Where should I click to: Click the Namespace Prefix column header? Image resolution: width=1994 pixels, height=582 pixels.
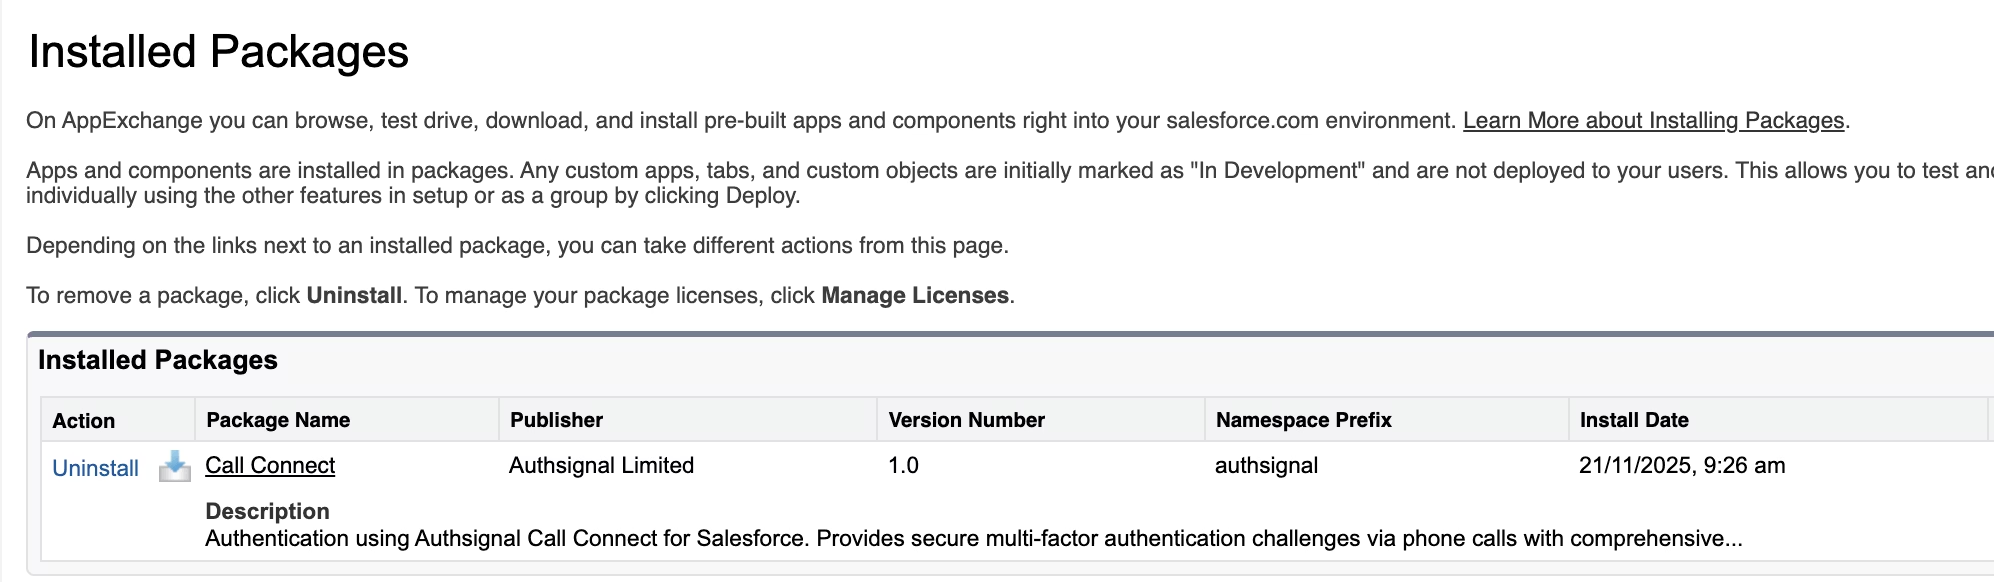[1303, 420]
